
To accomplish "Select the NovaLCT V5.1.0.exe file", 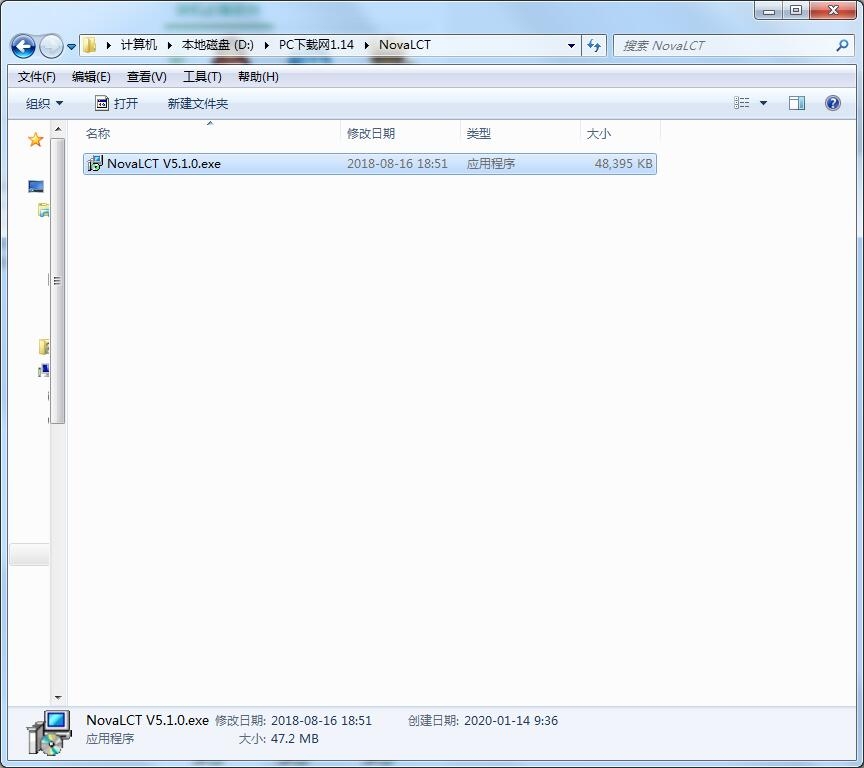I will 163,164.
